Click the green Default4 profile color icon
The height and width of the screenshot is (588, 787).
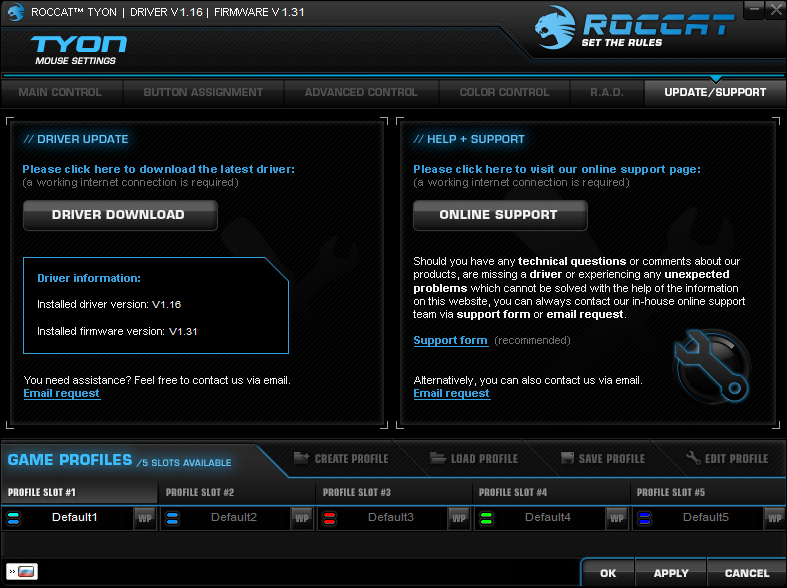click(486, 518)
